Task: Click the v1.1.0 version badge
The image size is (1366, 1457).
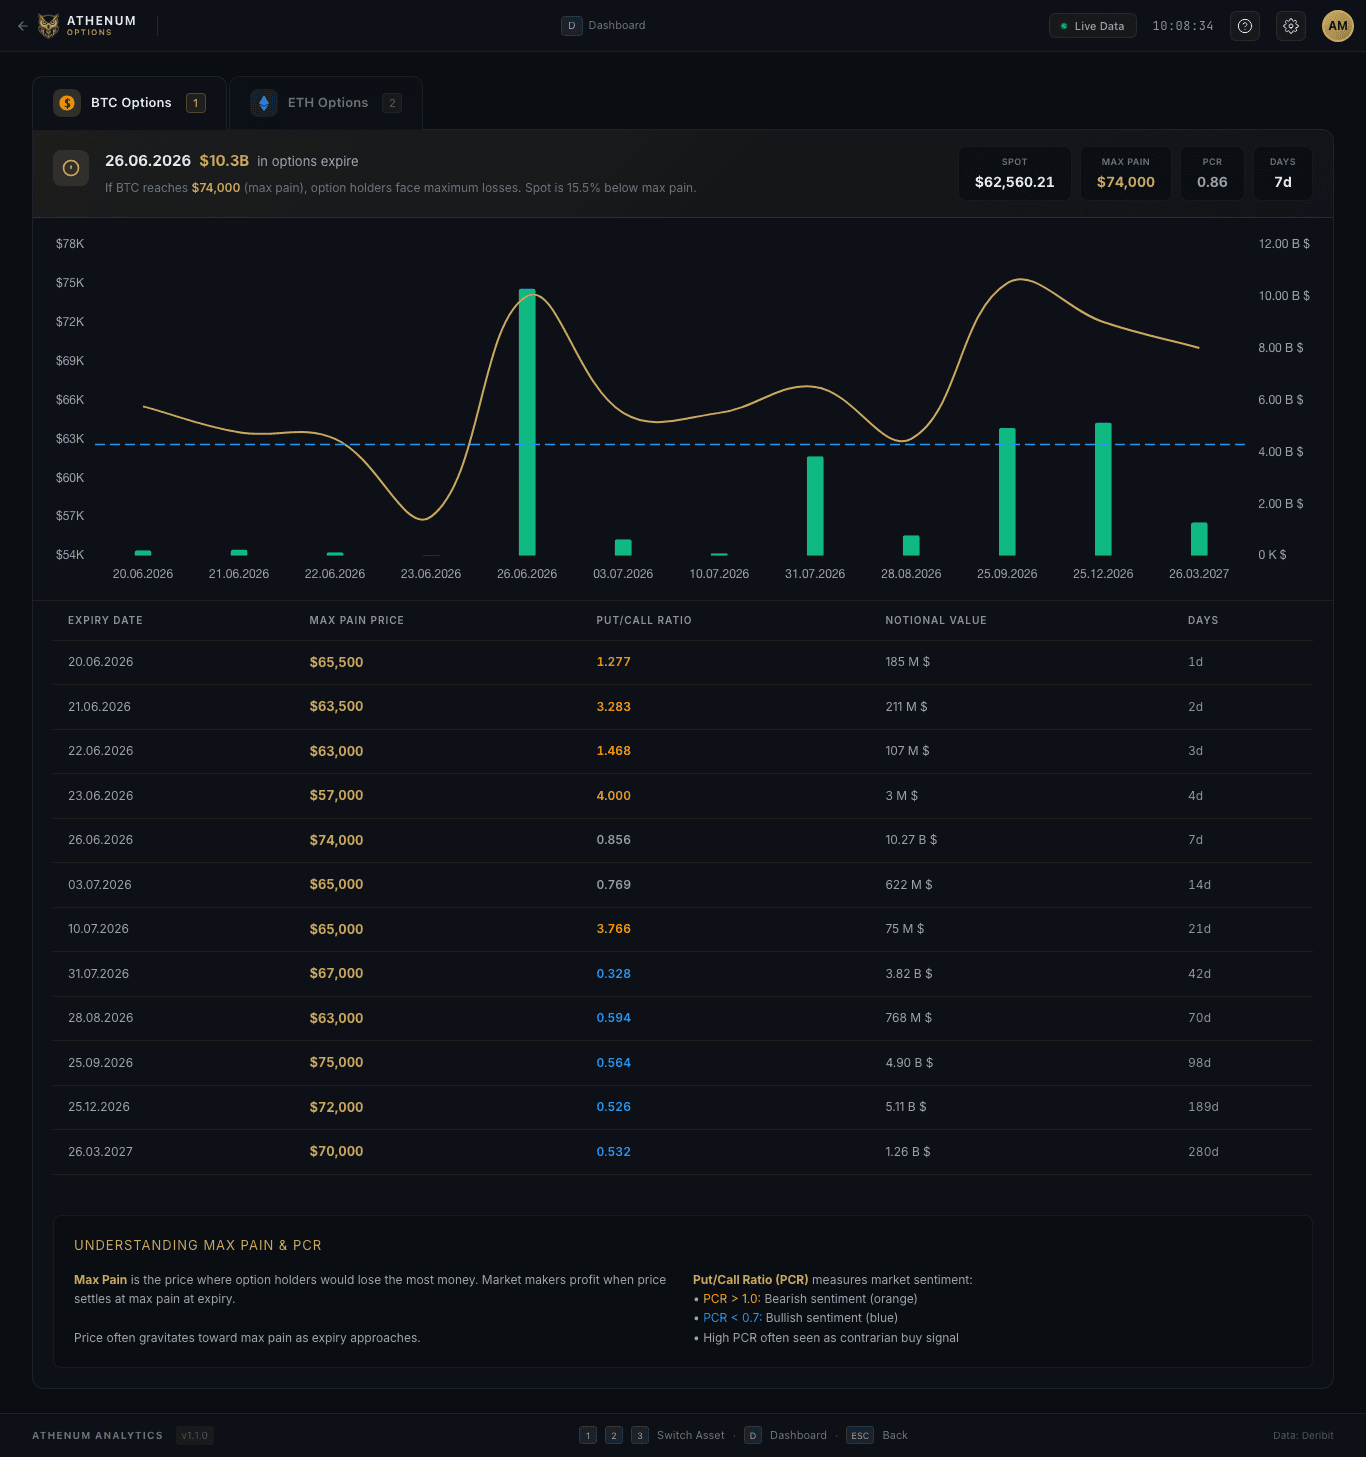Action: (195, 1435)
